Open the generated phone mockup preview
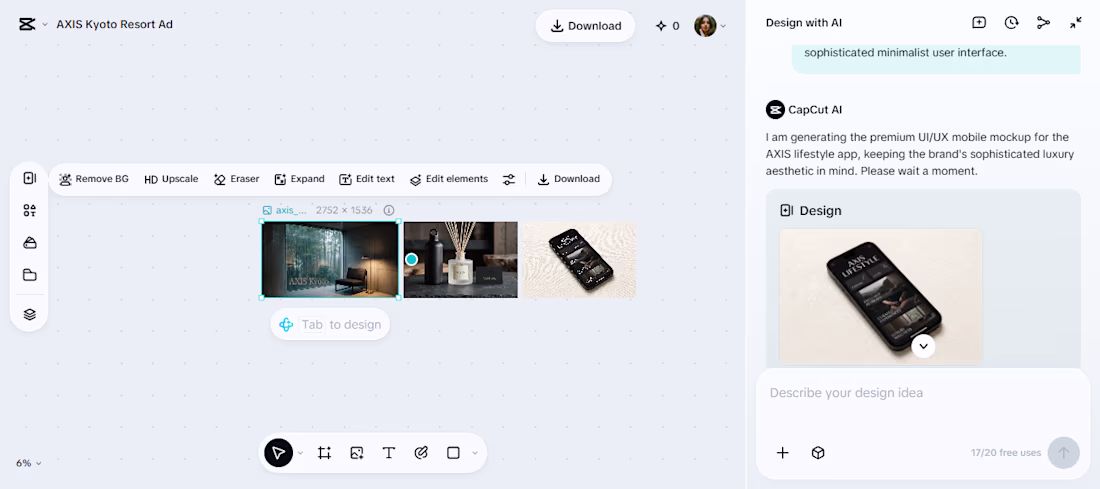The width and height of the screenshot is (1100, 489). [x=881, y=297]
